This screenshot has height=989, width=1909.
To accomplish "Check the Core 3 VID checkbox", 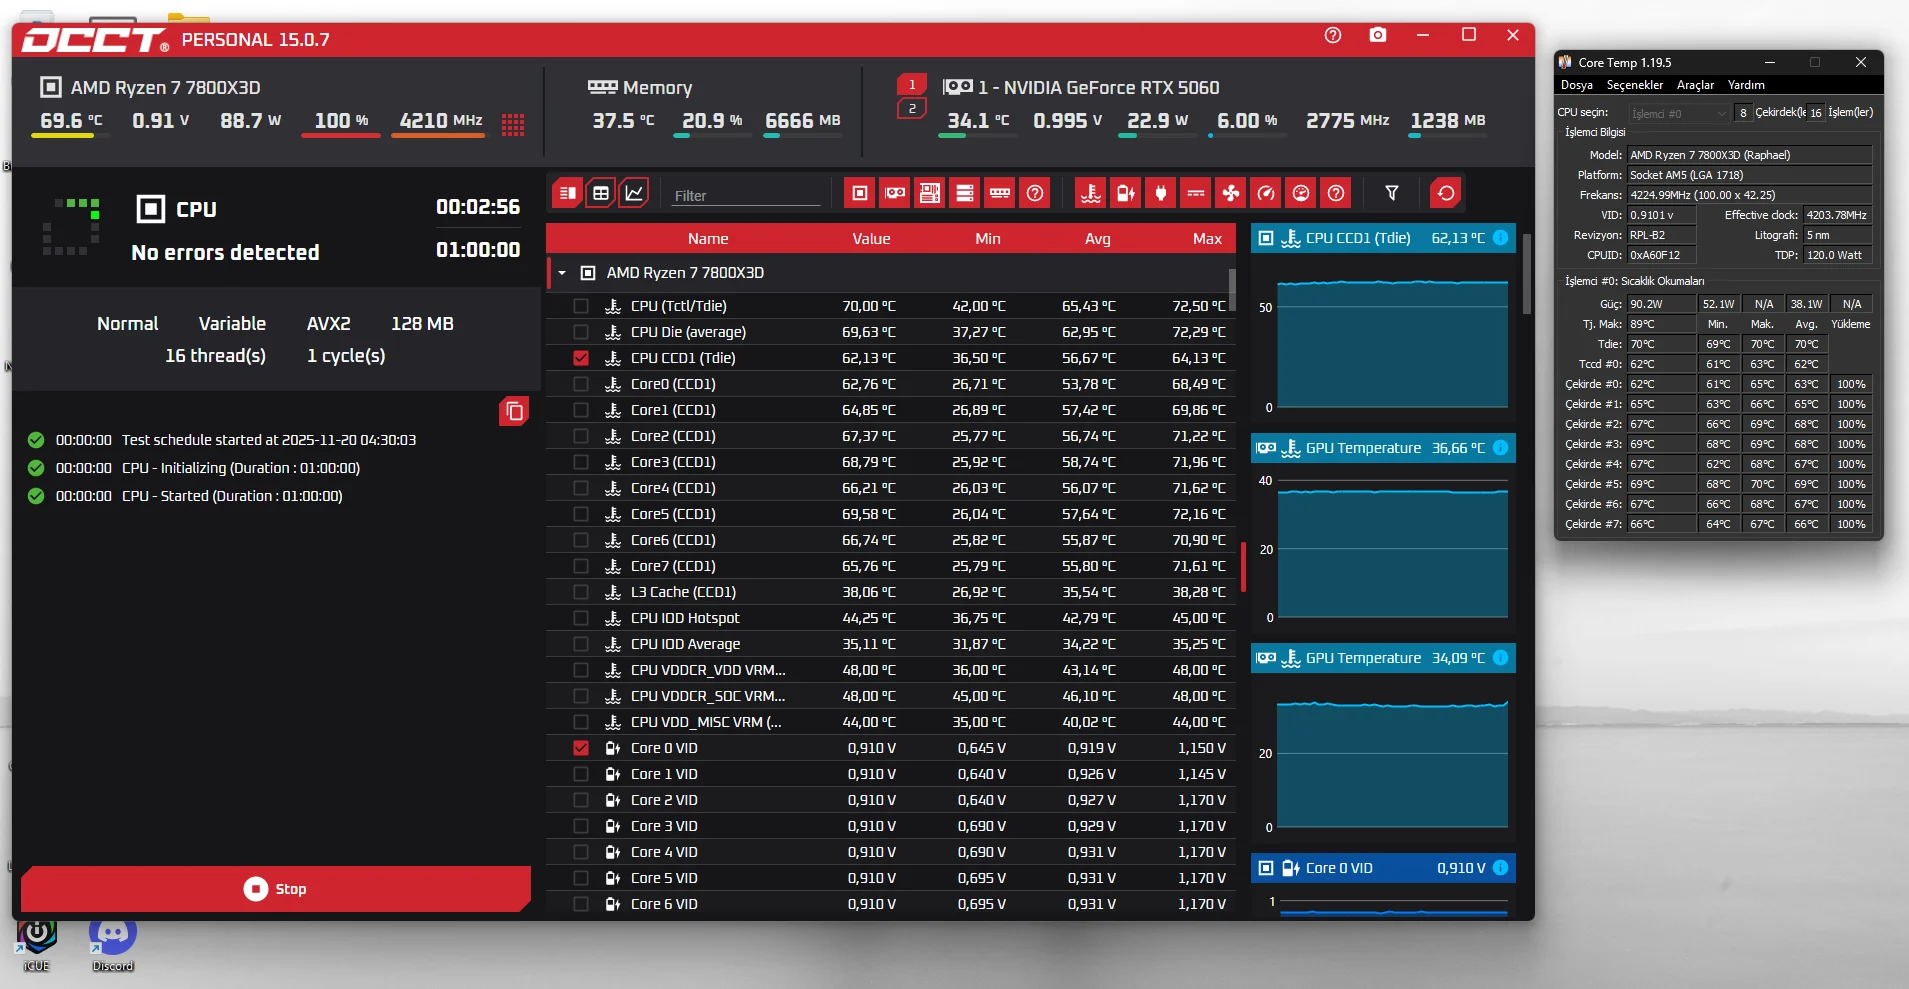I will pos(581,826).
